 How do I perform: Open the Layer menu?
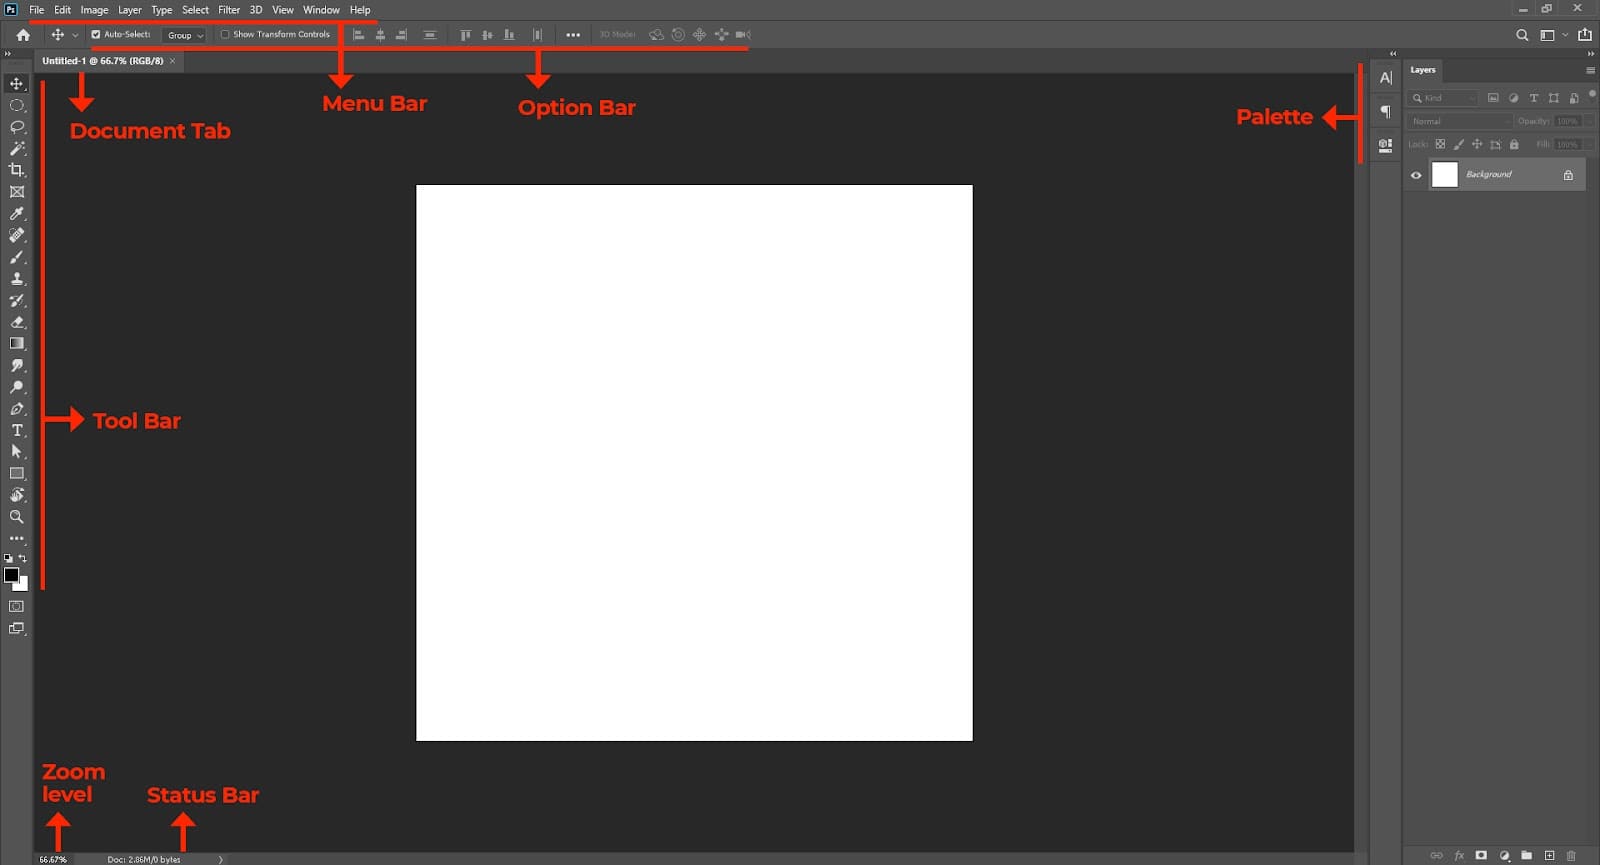click(x=130, y=10)
